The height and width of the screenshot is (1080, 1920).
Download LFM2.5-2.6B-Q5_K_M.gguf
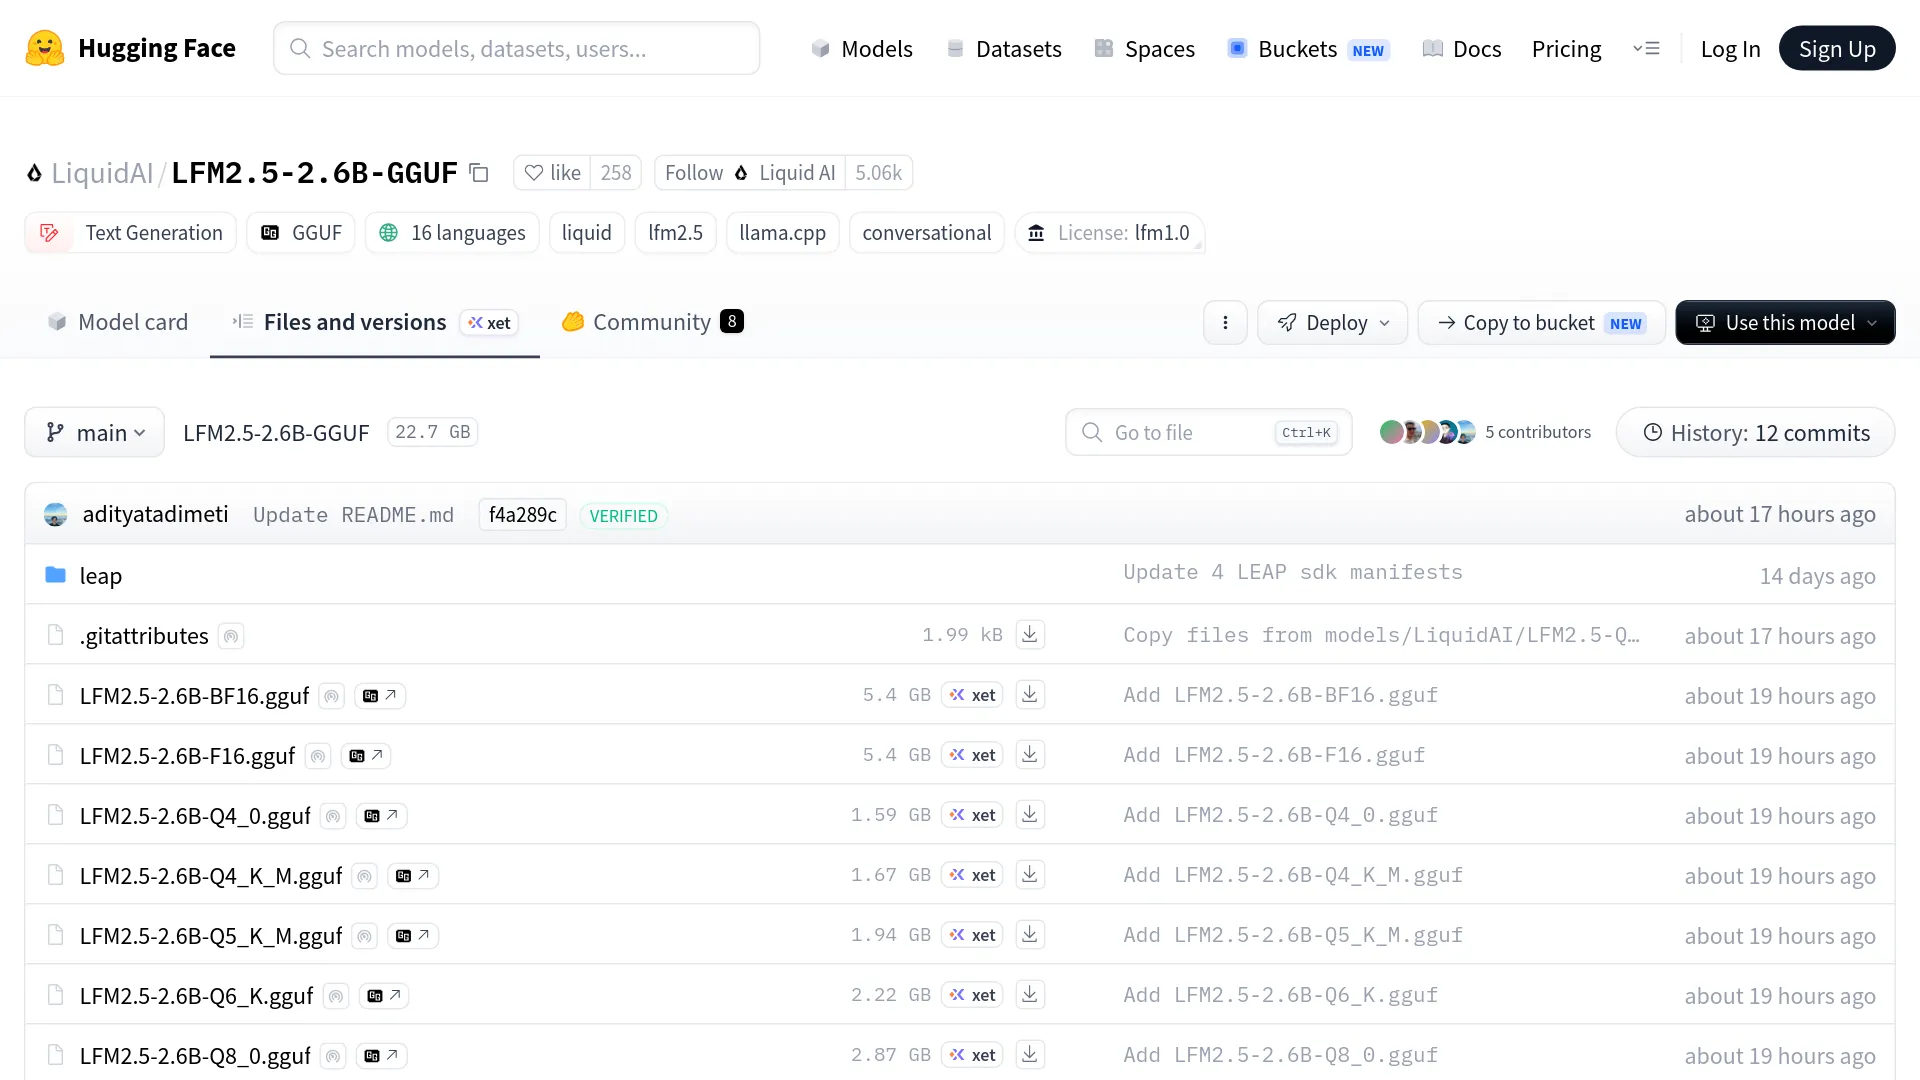pos(1030,934)
